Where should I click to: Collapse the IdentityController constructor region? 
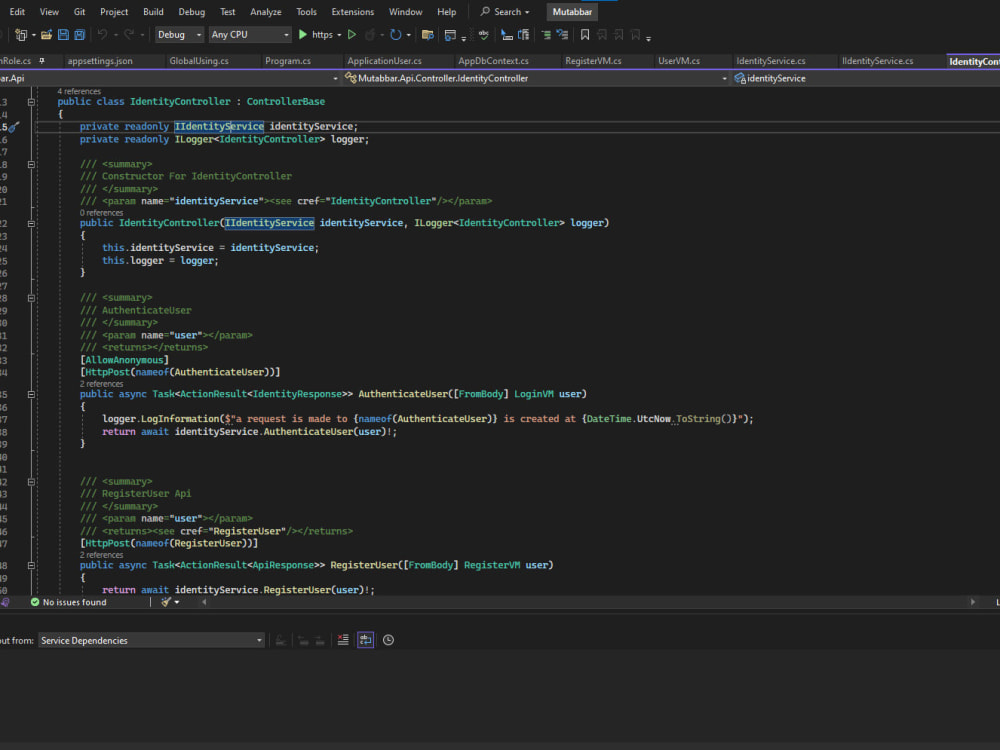pos(31,223)
